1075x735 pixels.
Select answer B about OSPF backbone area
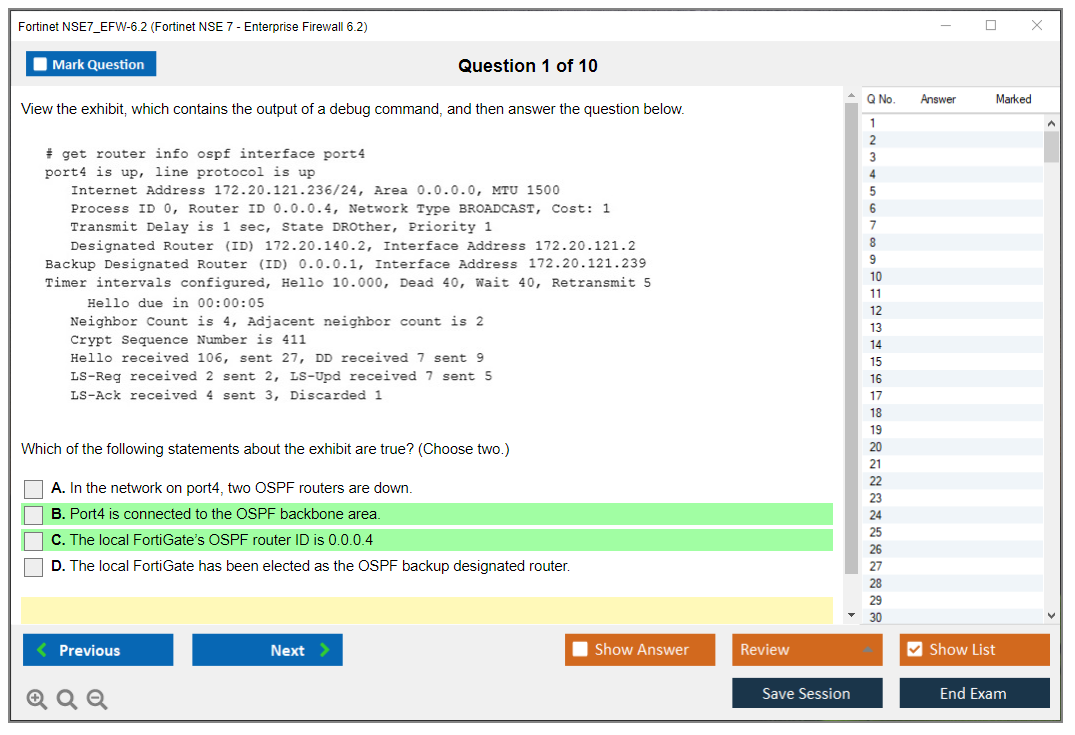tap(34, 515)
